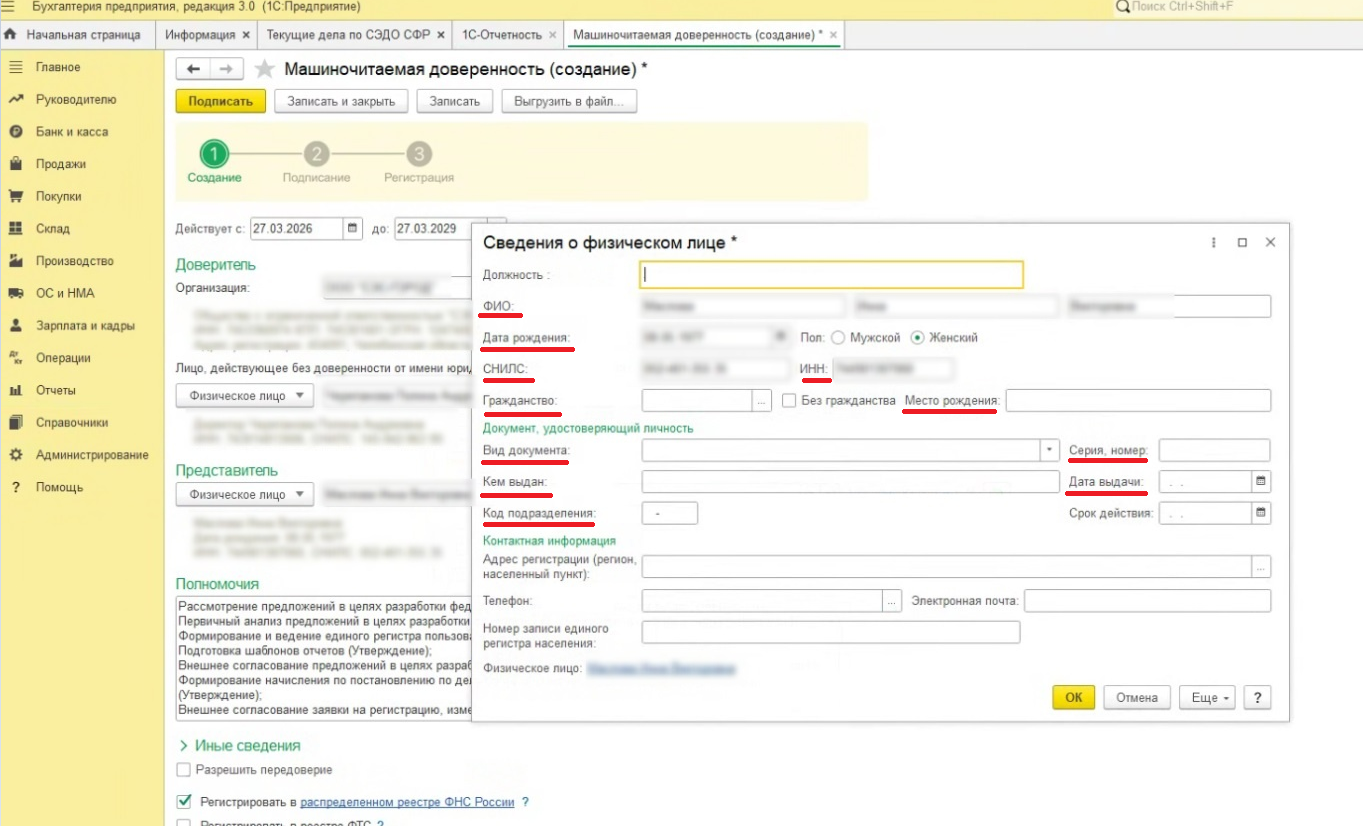Open Банк и касса section icon

16,131
